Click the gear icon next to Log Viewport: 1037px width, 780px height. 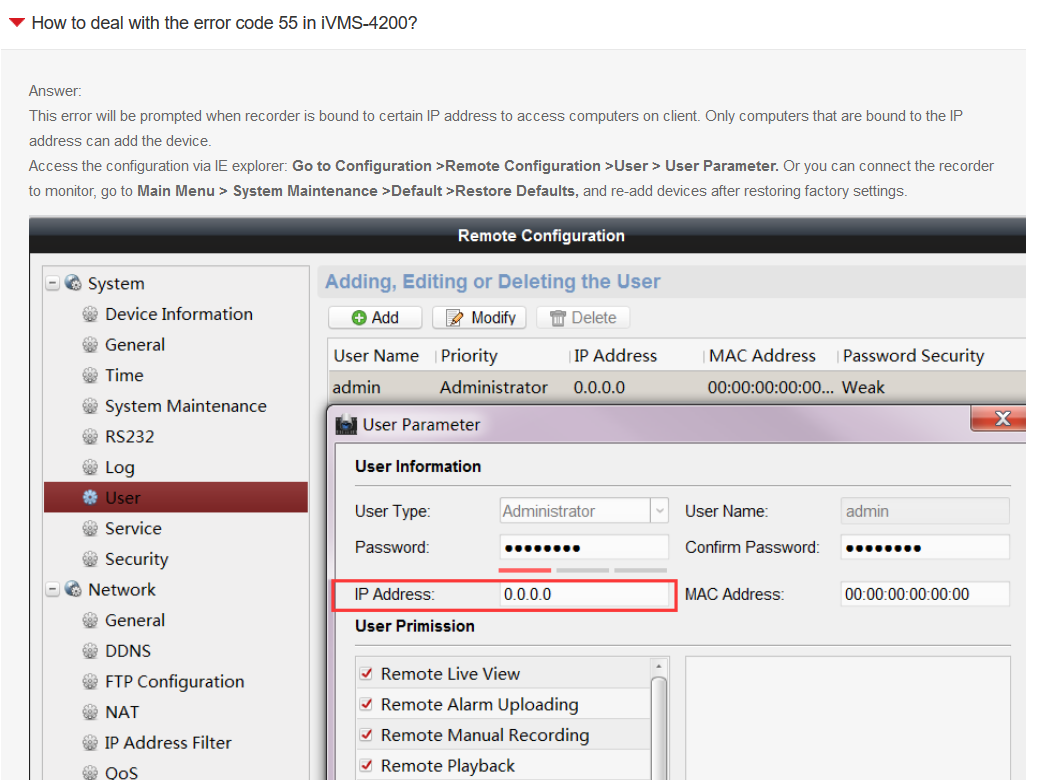pyautogui.click(x=89, y=468)
